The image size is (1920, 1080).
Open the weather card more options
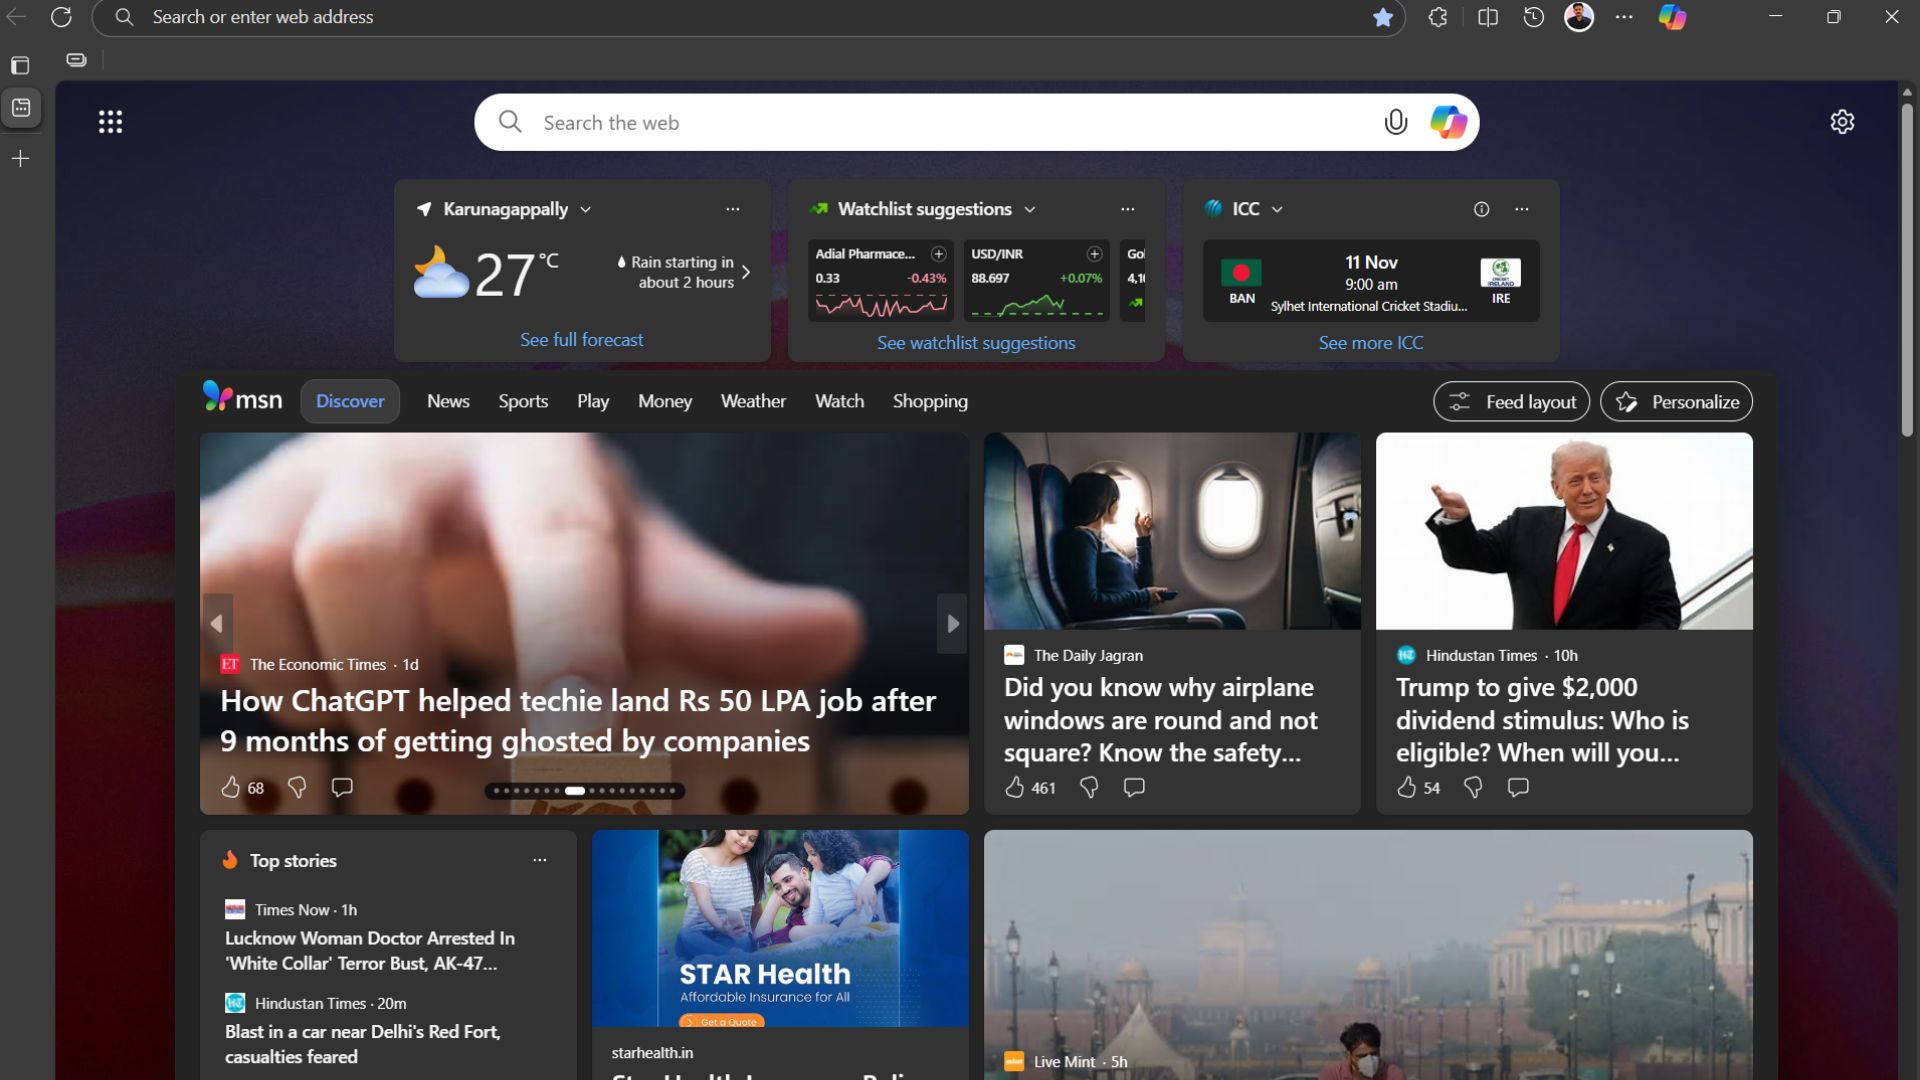pos(733,209)
